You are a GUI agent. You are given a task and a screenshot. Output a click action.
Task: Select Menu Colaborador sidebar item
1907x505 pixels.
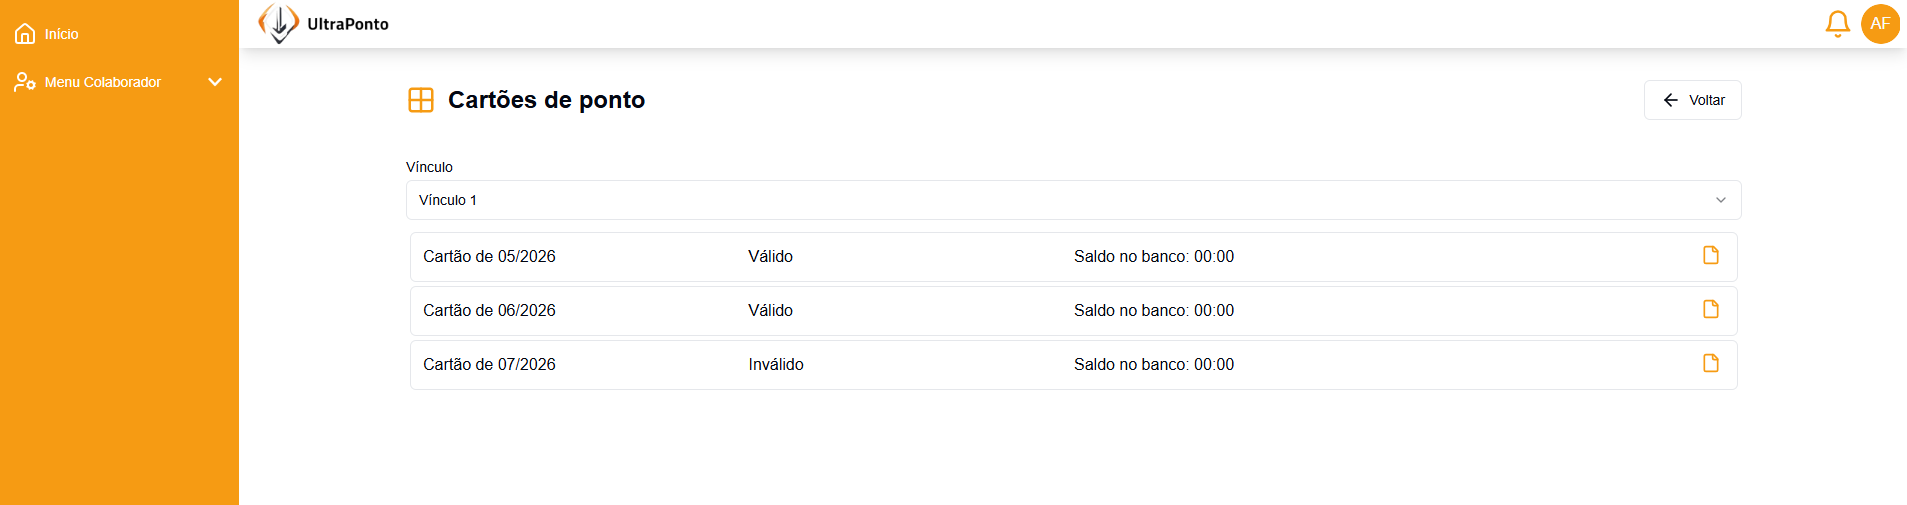[120, 82]
